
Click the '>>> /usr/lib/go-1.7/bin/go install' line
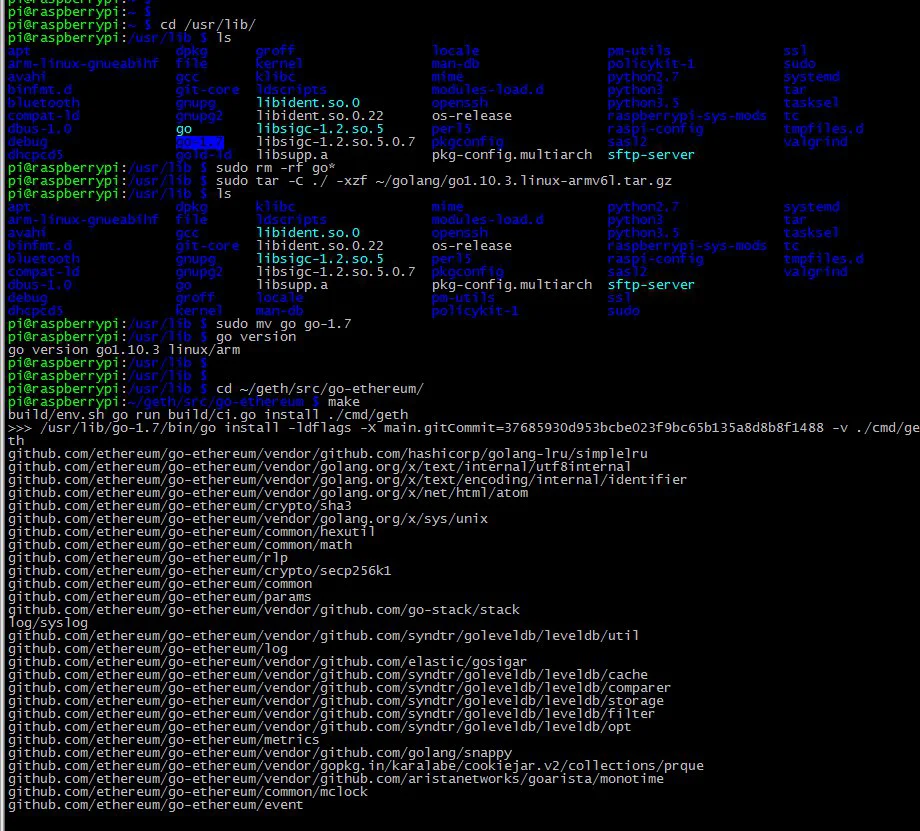464,434
